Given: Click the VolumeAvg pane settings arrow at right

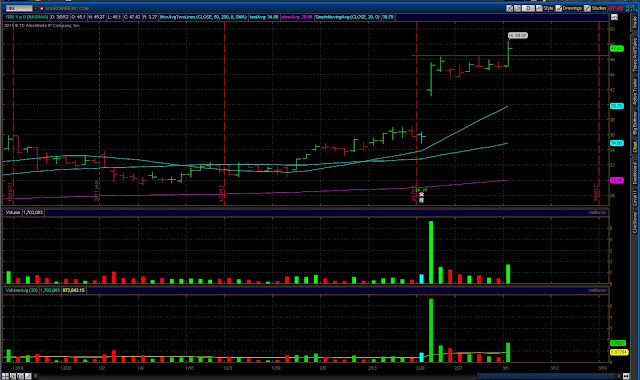Looking at the screenshot, I should point(598,290).
